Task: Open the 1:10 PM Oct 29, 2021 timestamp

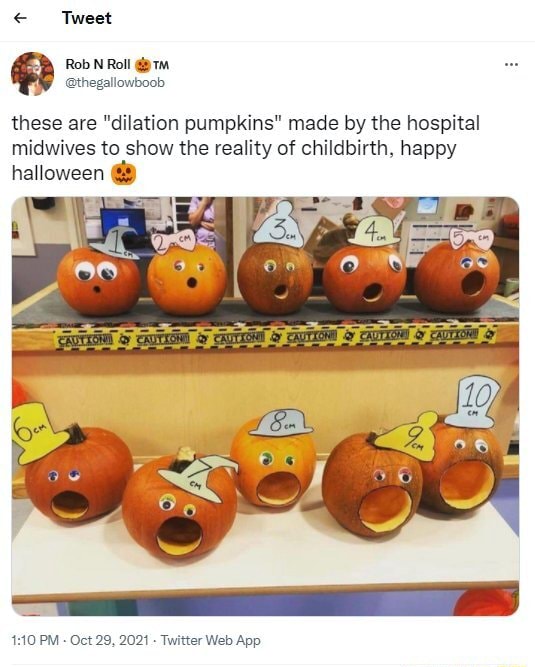Action: click(x=80, y=640)
